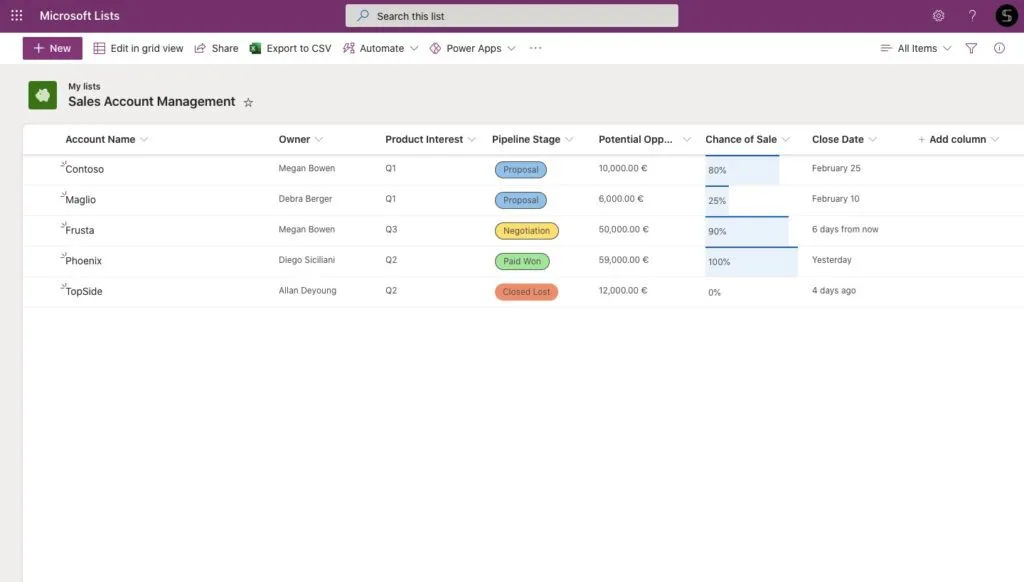
Task: Open the help question mark icon
Action: coord(972,16)
